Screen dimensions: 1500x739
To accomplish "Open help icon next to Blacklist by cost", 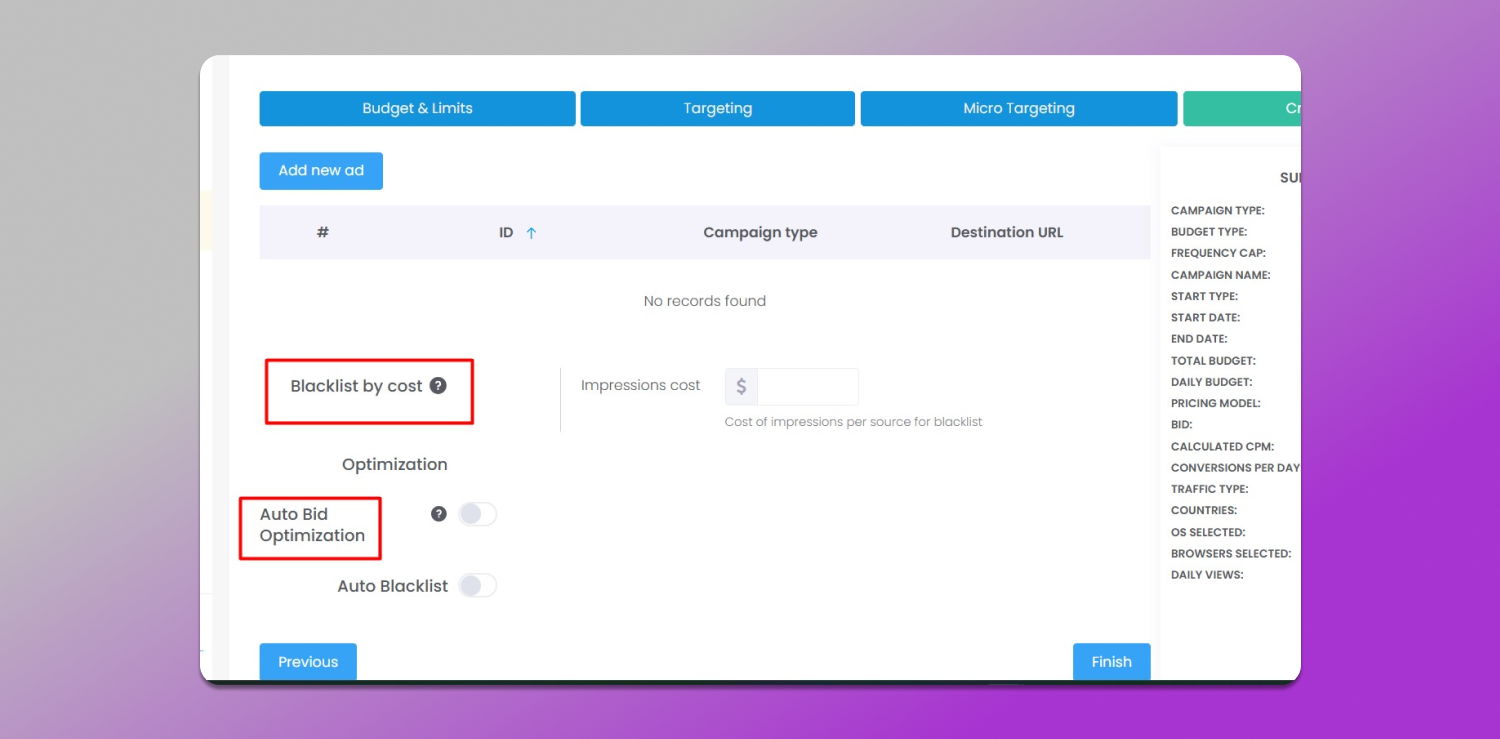I will [x=438, y=386].
